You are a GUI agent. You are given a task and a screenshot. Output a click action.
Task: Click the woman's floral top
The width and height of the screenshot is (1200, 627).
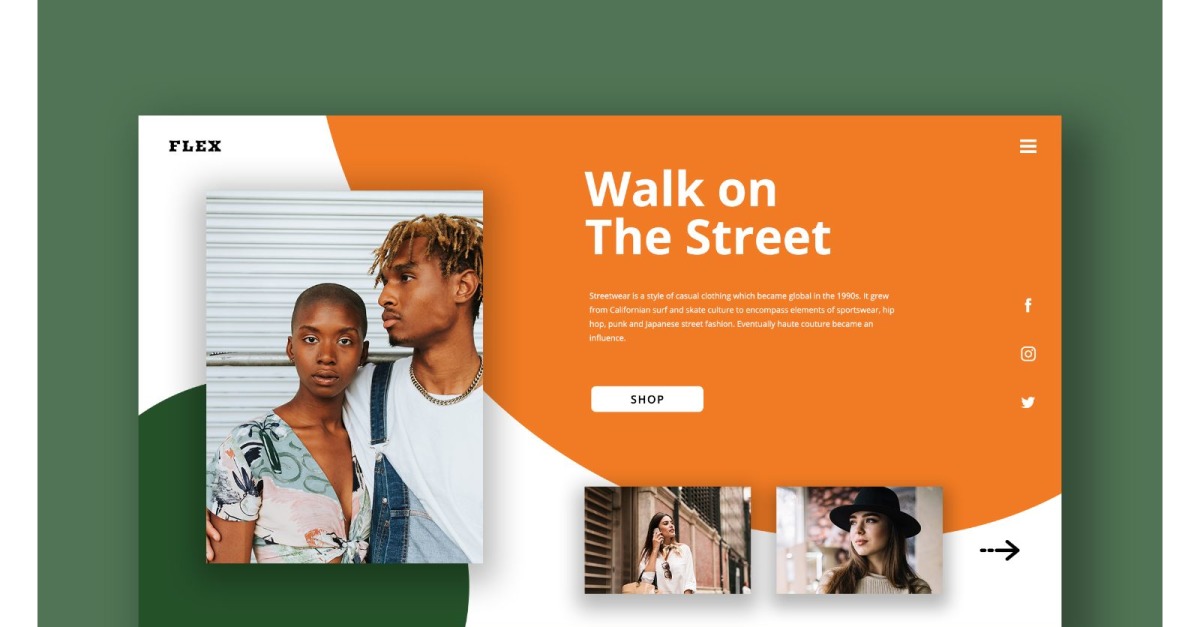[x=290, y=490]
